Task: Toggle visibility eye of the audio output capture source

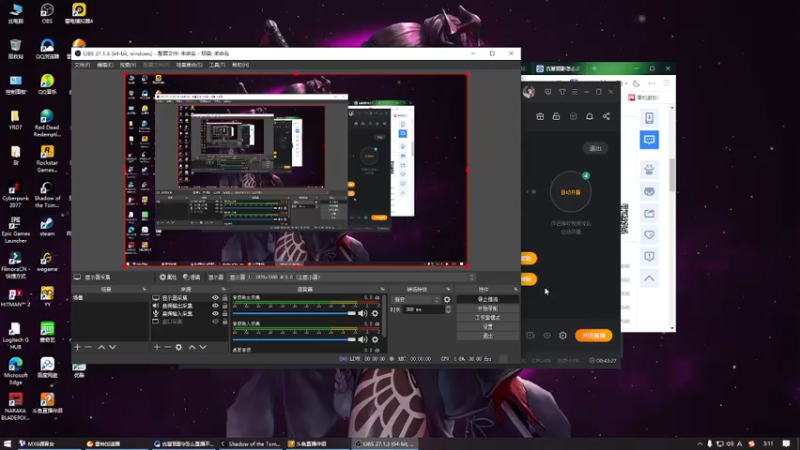Action: (215, 306)
